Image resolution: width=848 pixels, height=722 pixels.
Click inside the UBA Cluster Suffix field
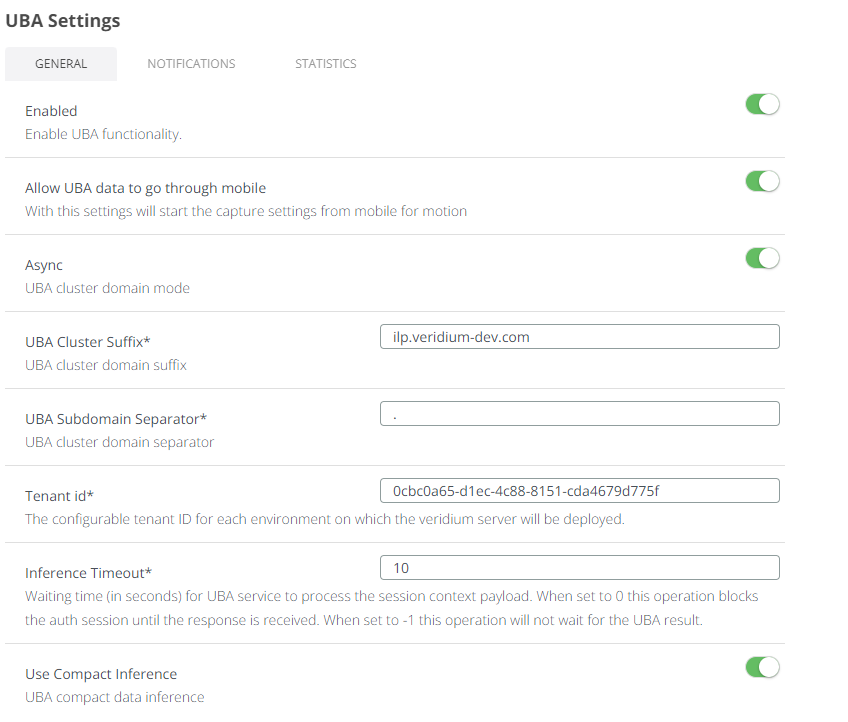point(580,336)
